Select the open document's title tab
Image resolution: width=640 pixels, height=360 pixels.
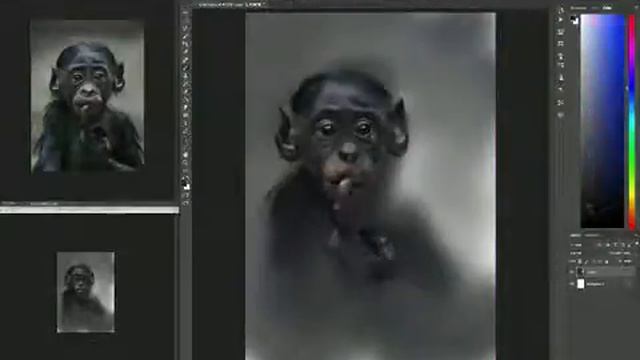click(x=231, y=4)
